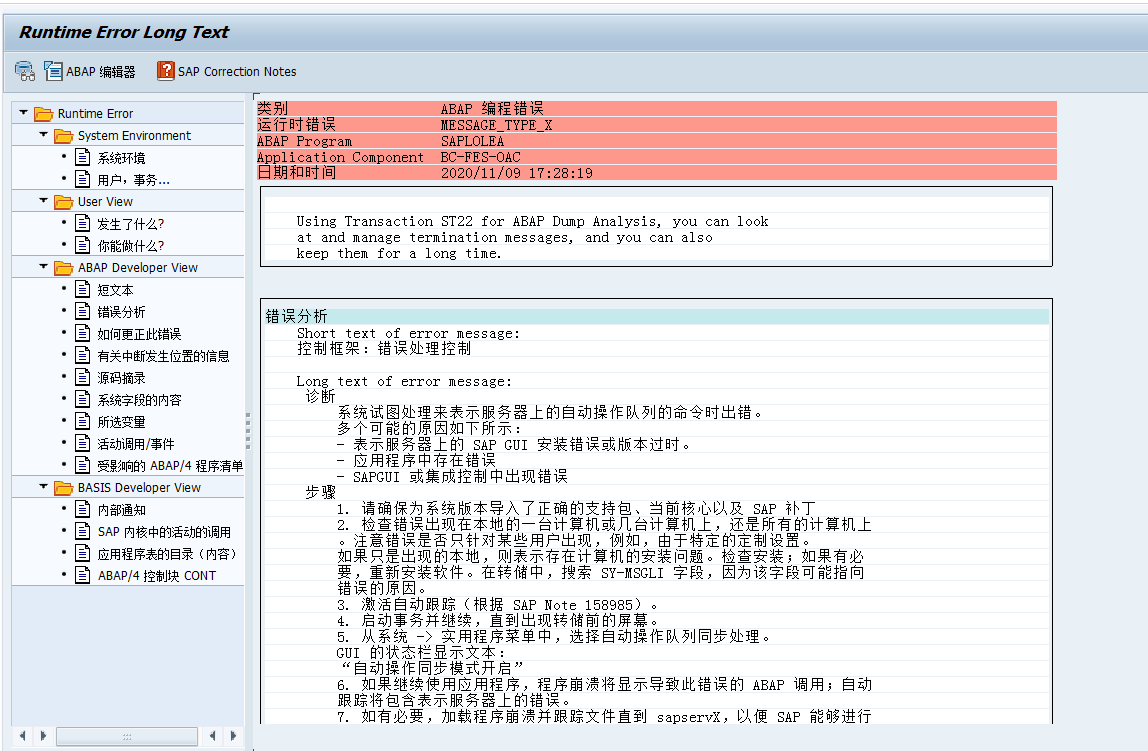Select the date 2020/11/09 17:28:19

(517, 173)
